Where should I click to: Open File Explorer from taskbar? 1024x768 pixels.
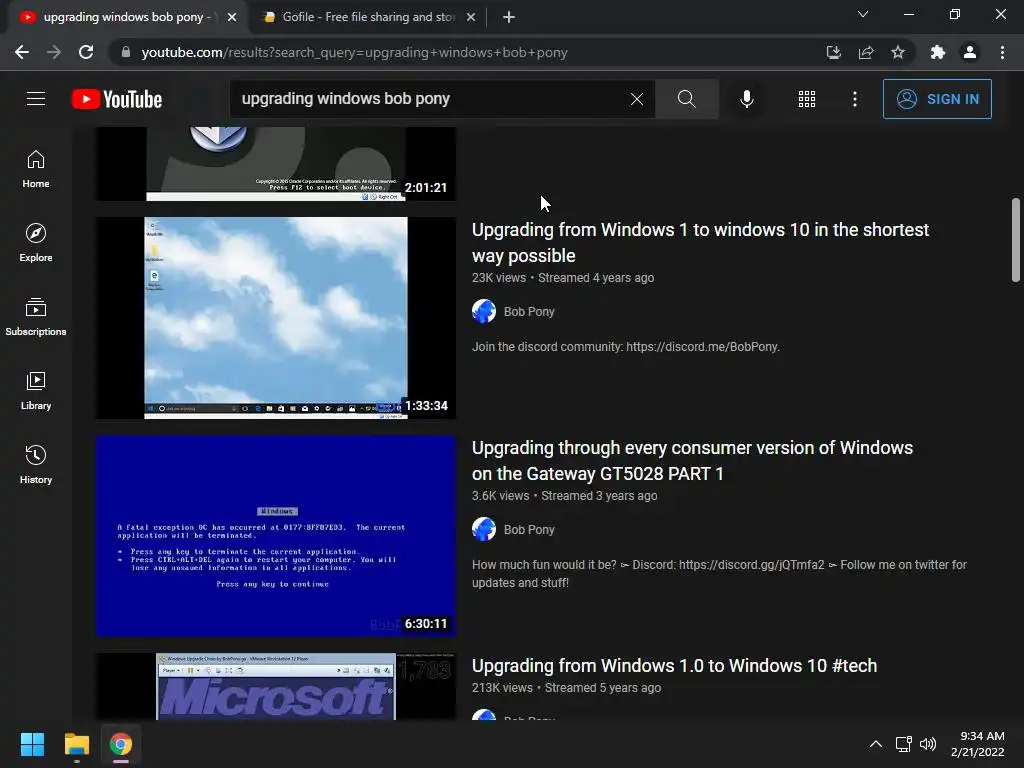coord(76,744)
